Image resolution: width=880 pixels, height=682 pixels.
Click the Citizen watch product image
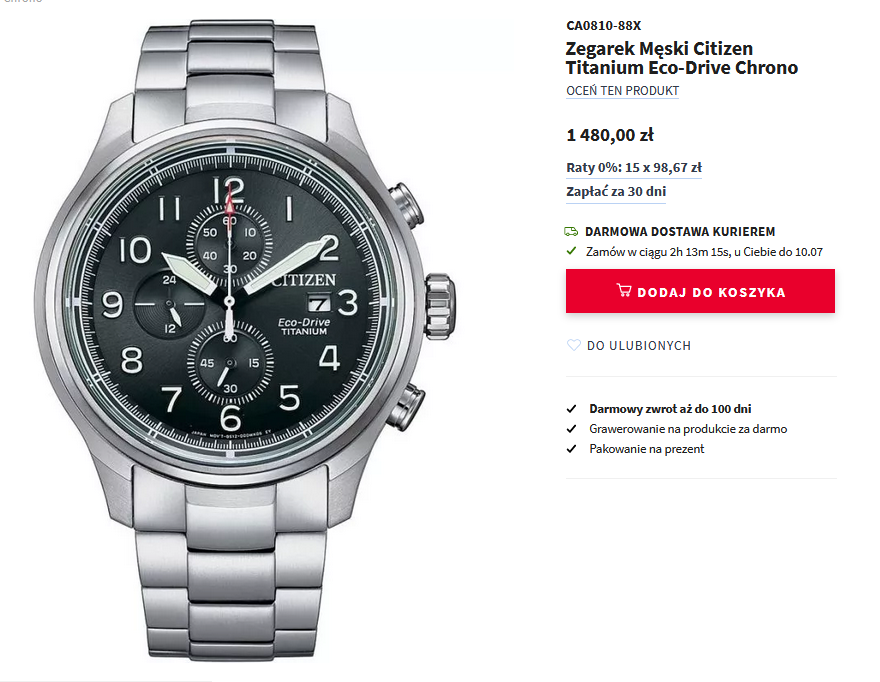pyautogui.click(x=245, y=341)
